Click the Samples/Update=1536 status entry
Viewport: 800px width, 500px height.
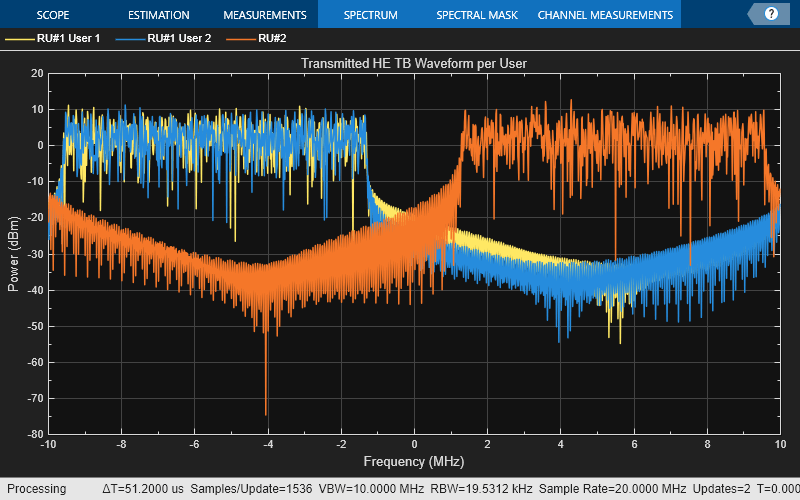pos(251,489)
